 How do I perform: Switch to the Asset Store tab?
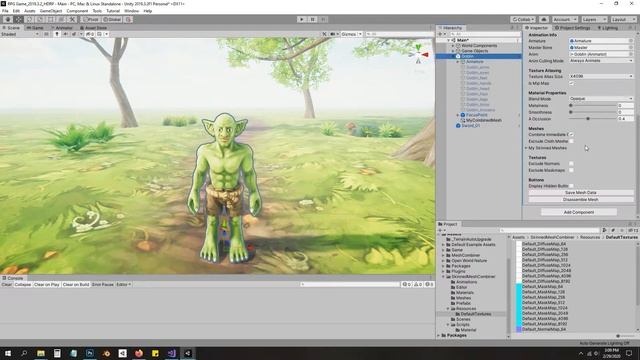pos(93,28)
